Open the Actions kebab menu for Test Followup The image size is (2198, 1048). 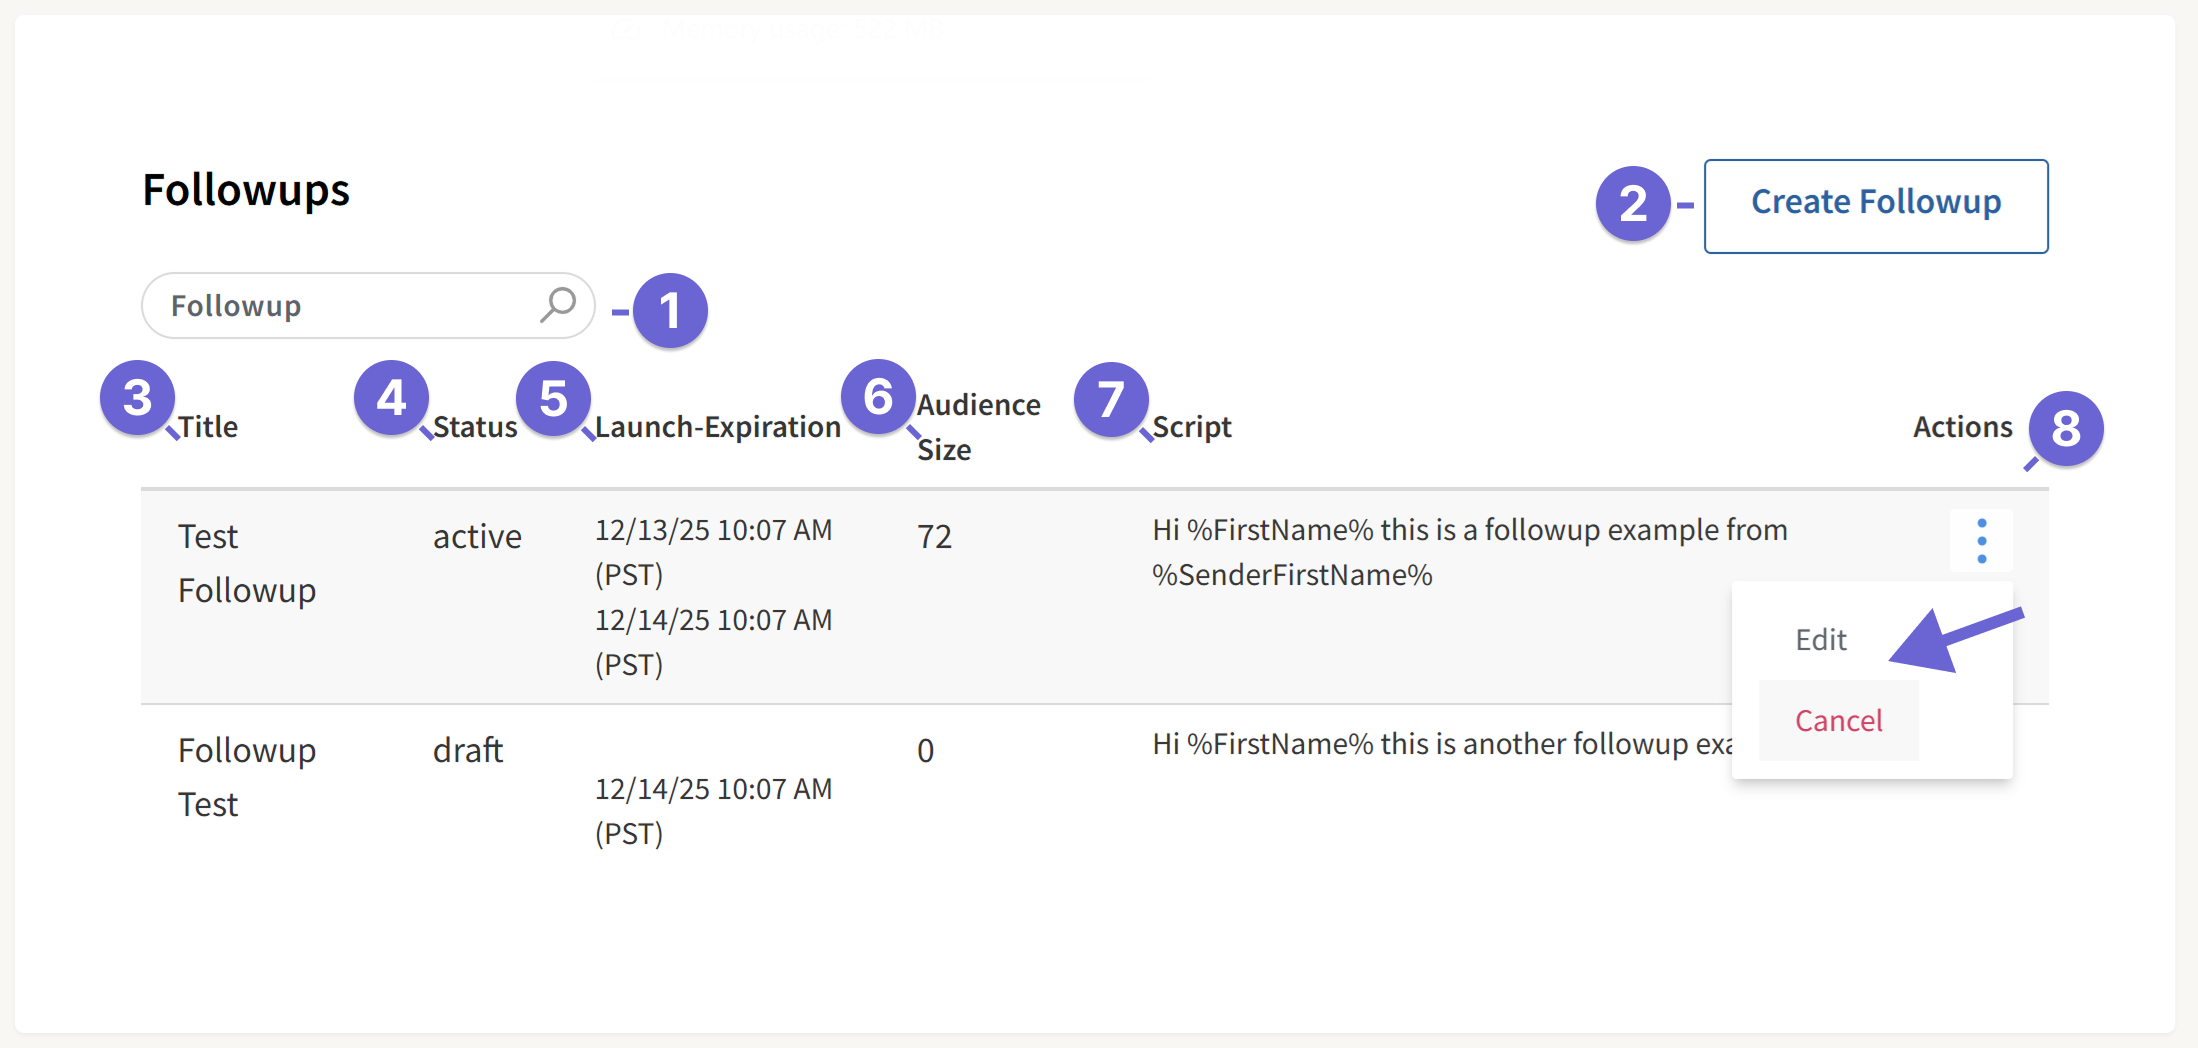1982,541
